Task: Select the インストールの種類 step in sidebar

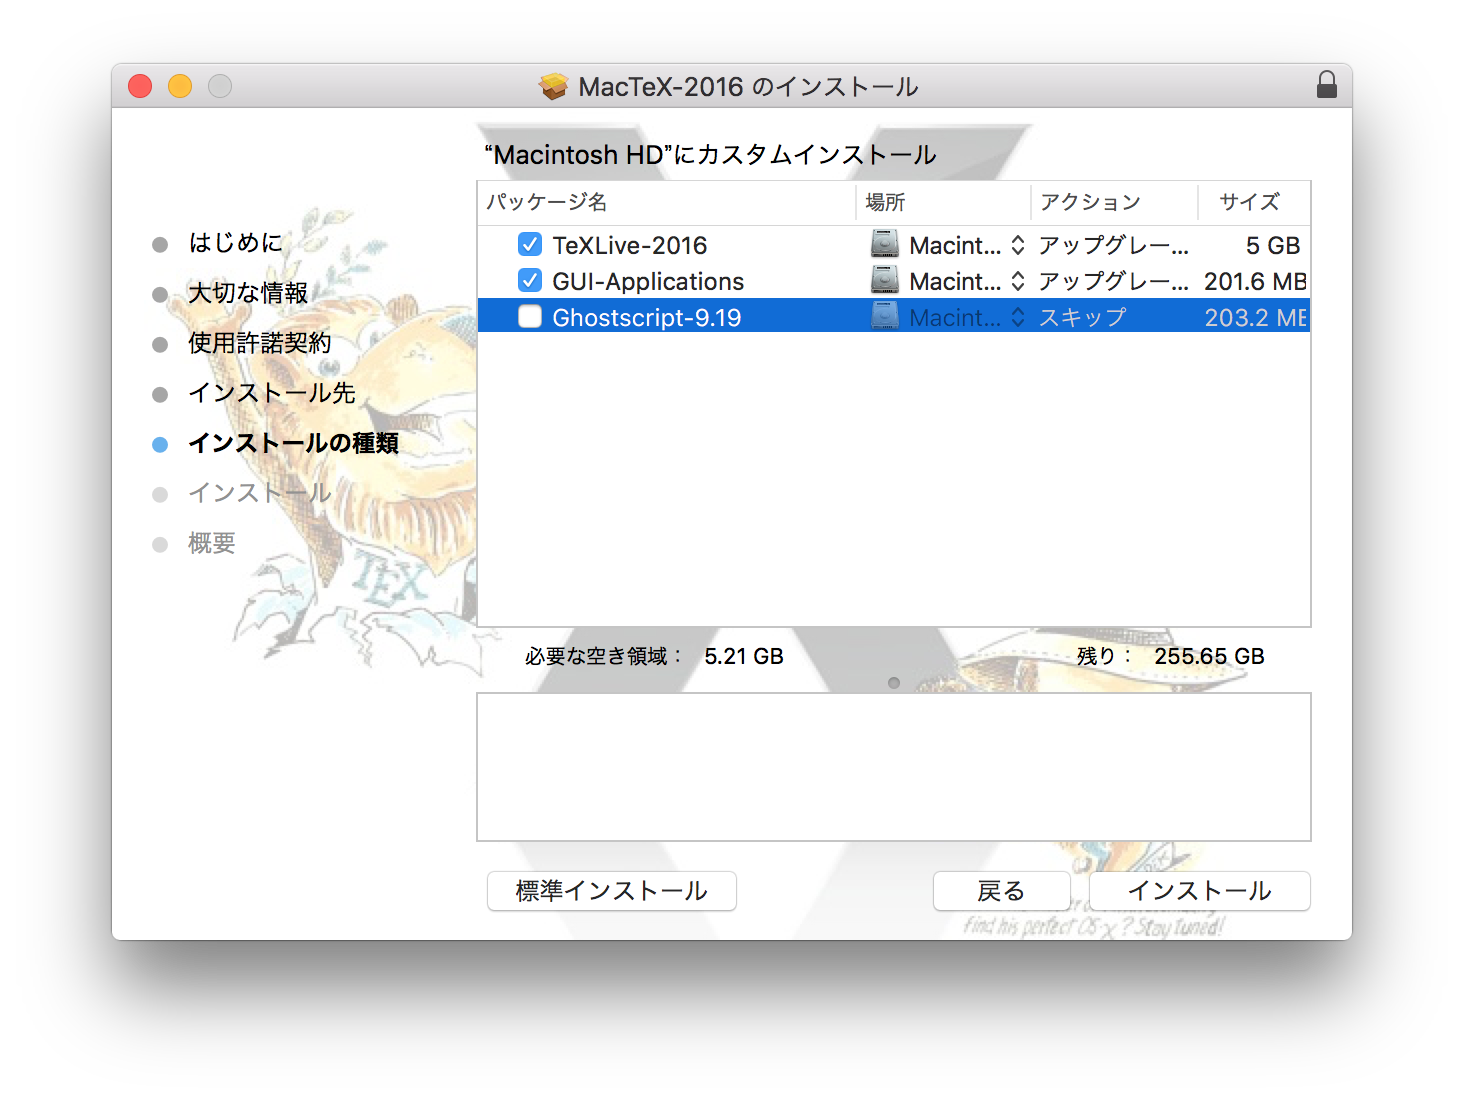Action: click(294, 443)
